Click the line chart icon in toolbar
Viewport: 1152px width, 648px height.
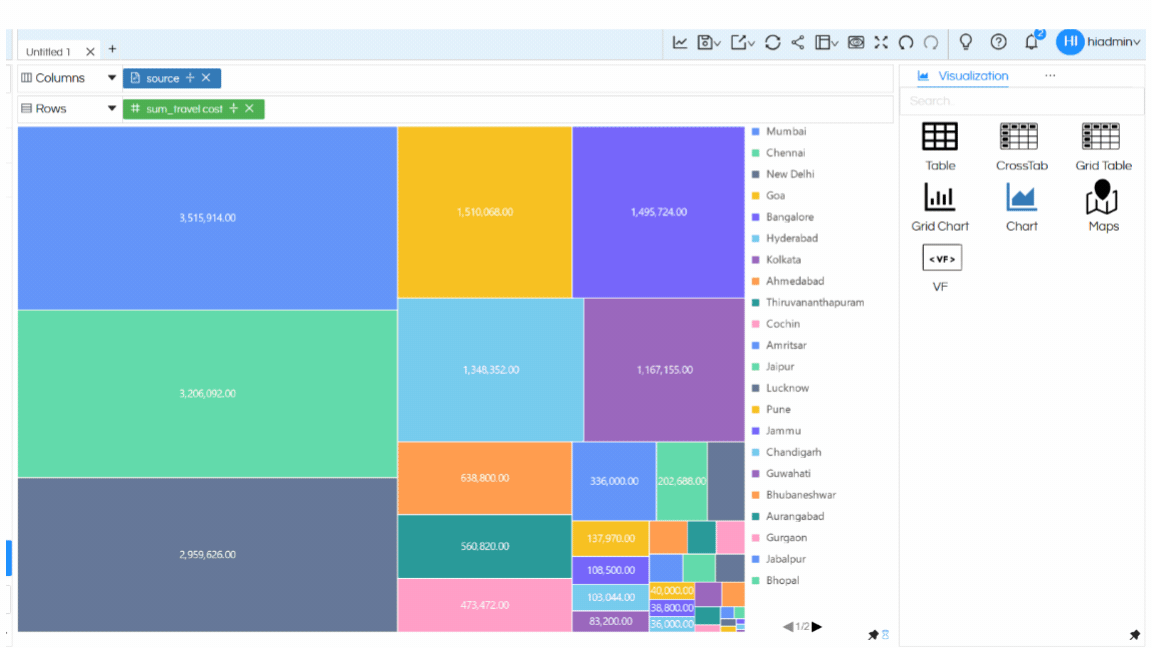pos(680,43)
